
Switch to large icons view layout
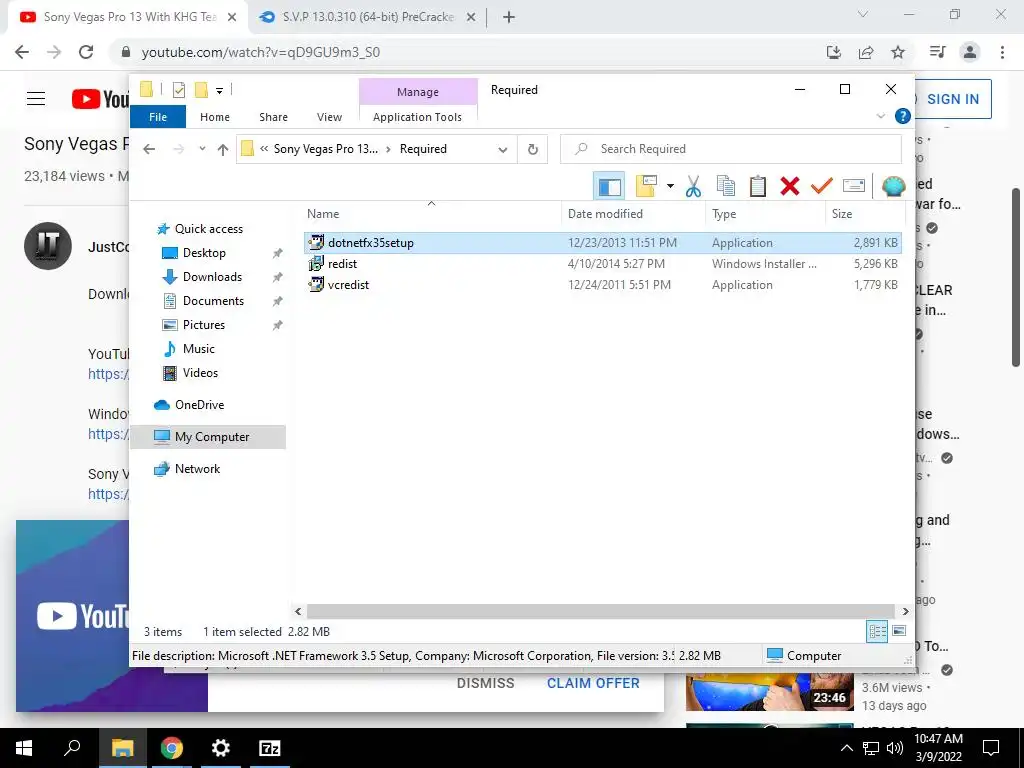pos(899,631)
